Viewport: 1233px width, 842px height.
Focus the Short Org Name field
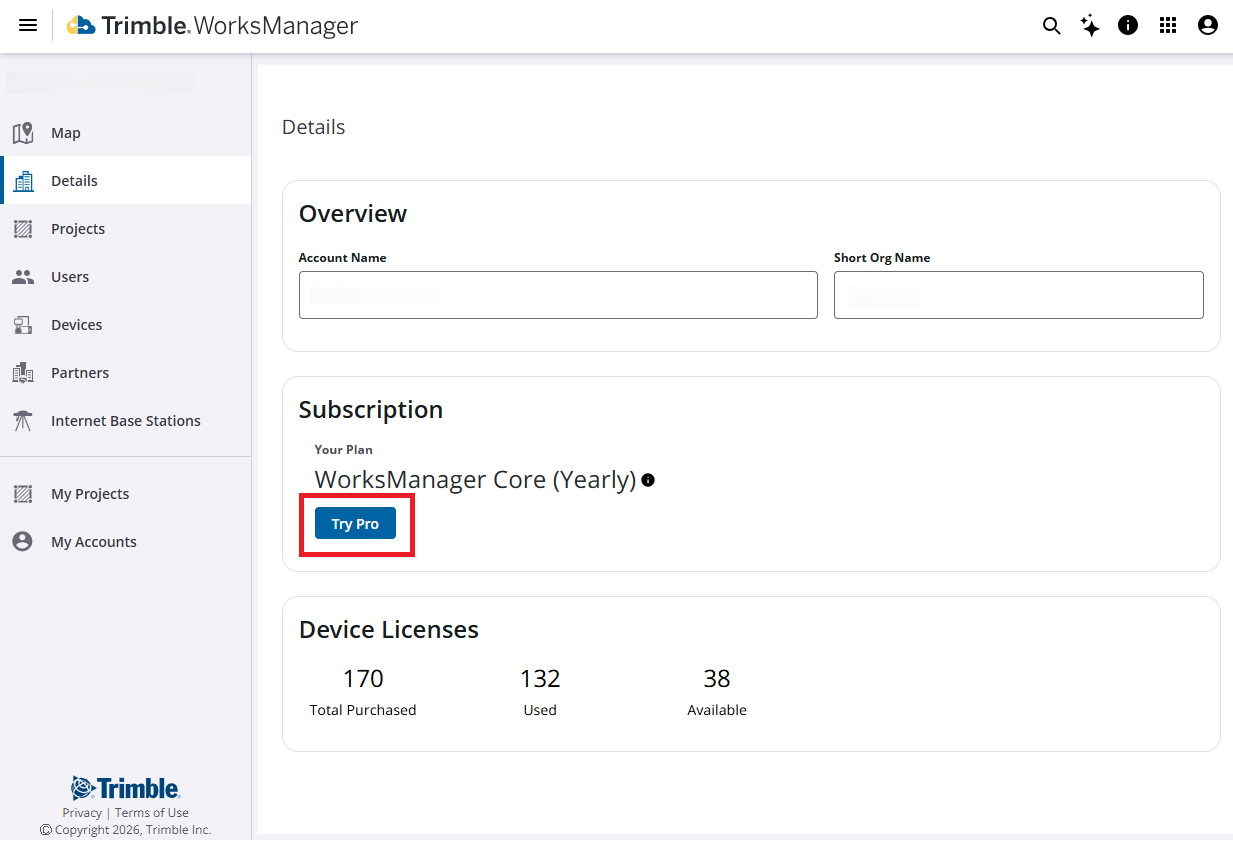click(x=1018, y=295)
